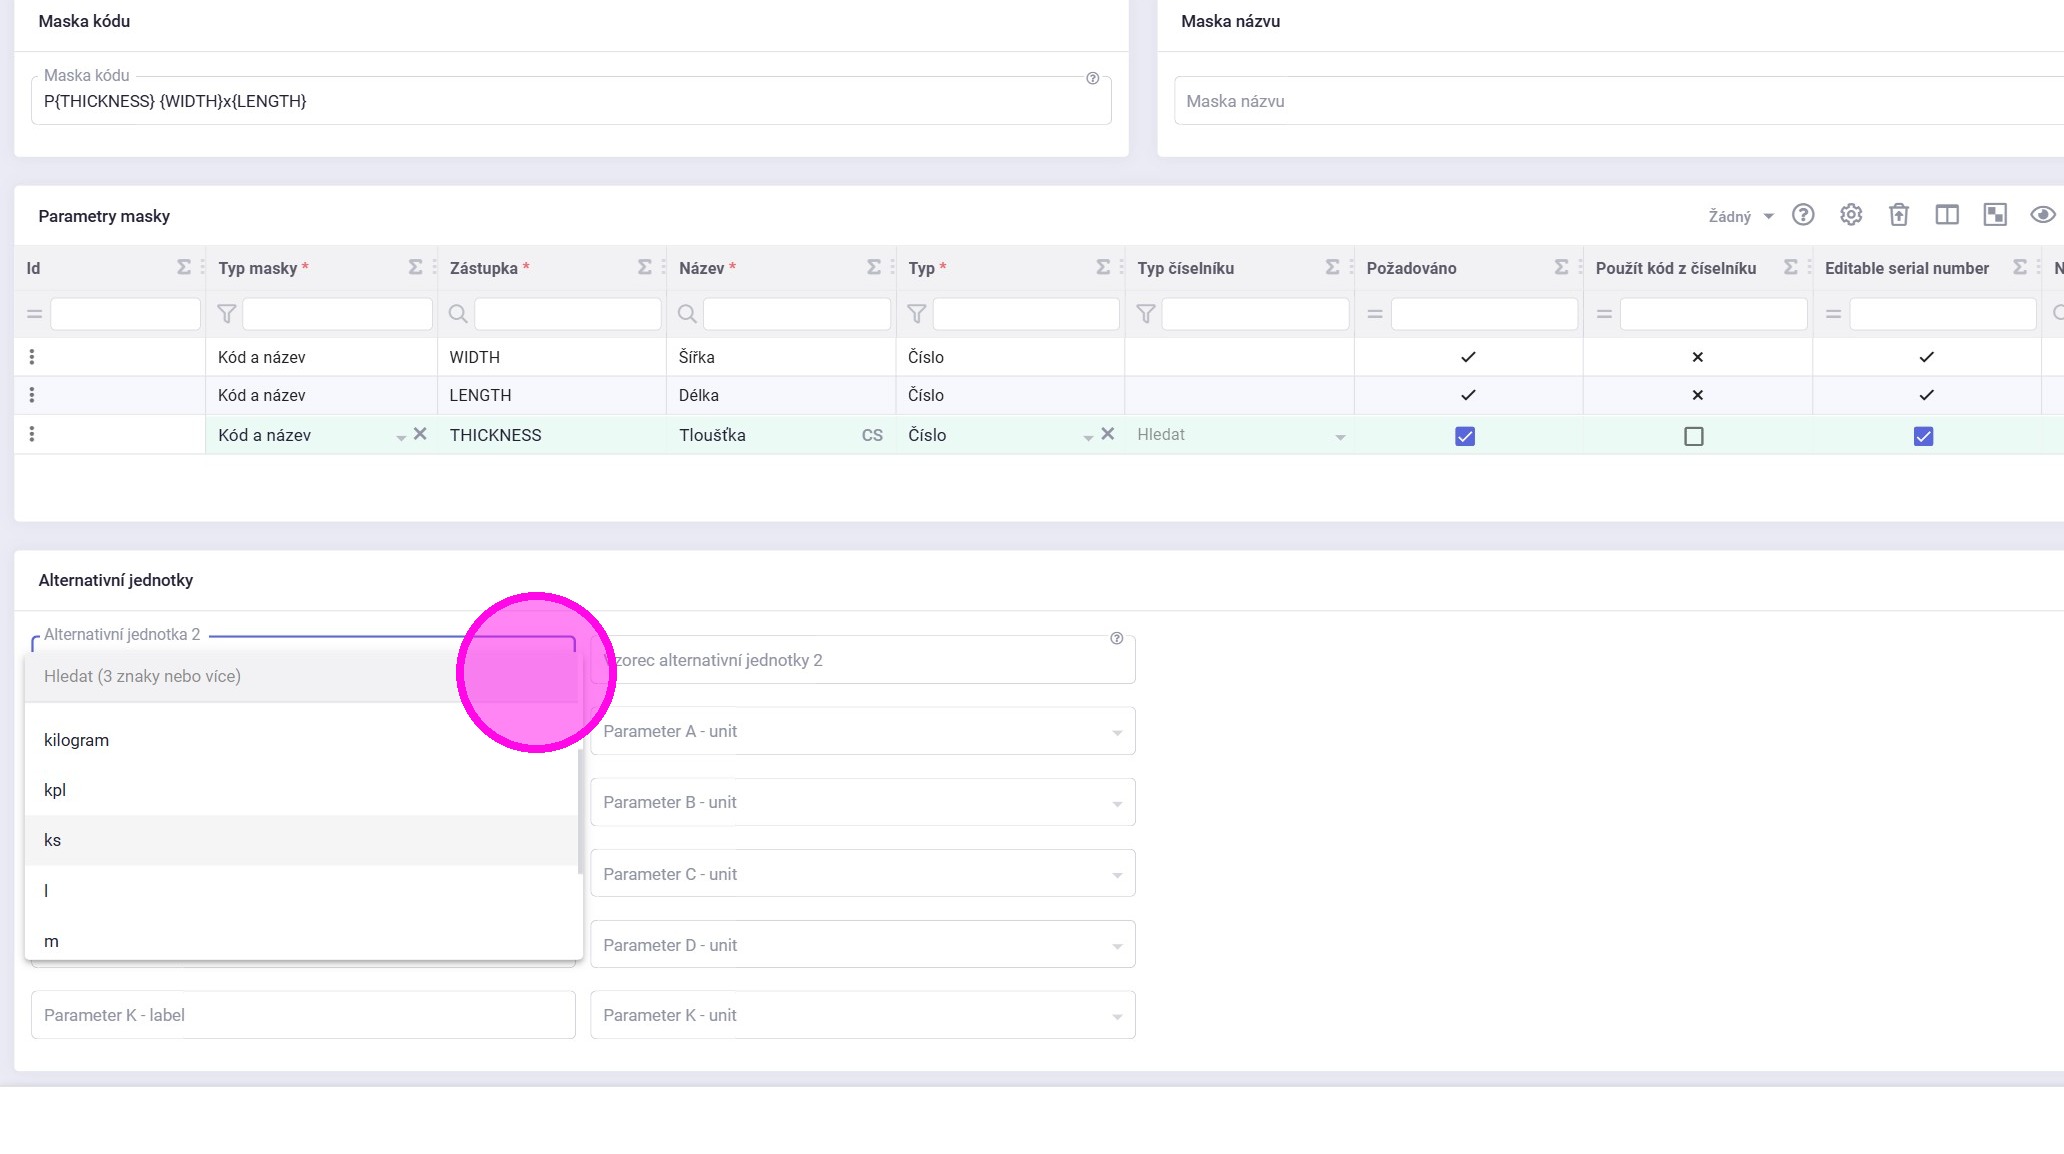The image size is (2064, 1154).
Task: Uncheck Požadováno checkbox in THICKNESS row
Action: pyautogui.click(x=1464, y=436)
